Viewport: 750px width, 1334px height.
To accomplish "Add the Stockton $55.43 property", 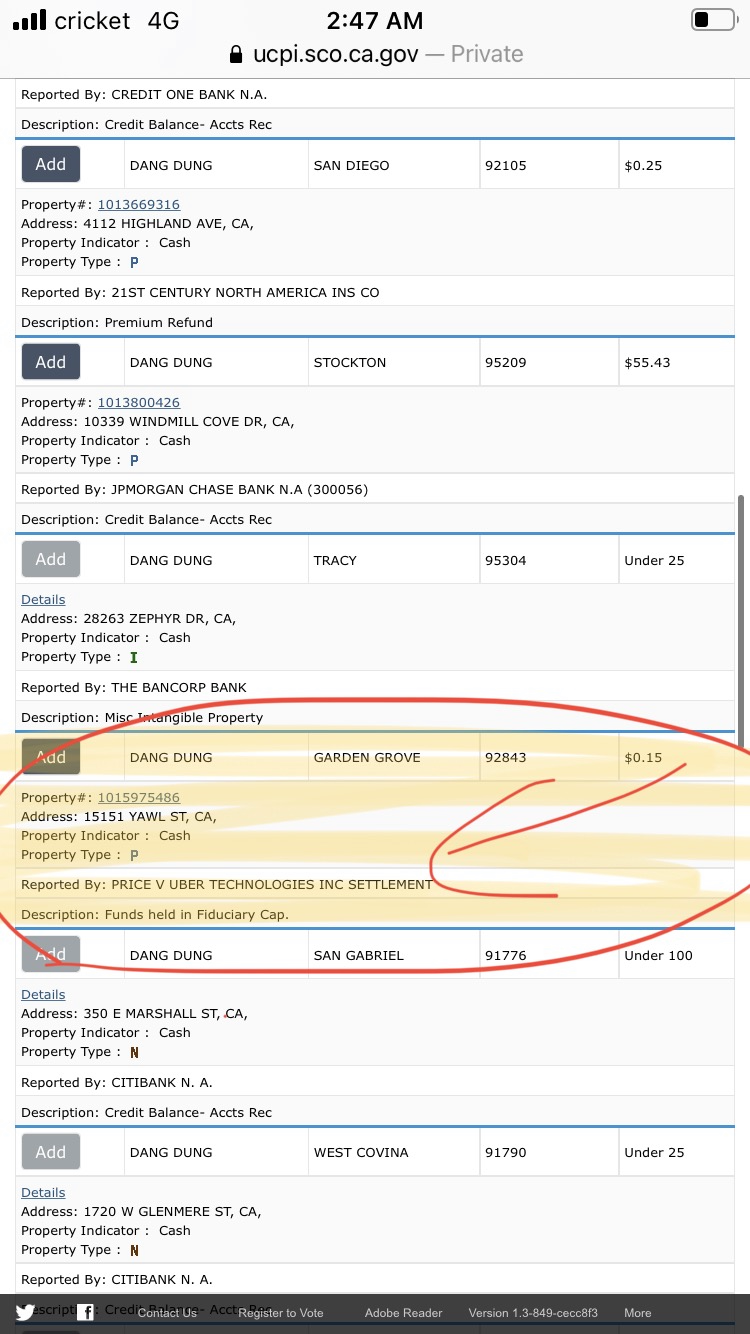I will click(51, 362).
